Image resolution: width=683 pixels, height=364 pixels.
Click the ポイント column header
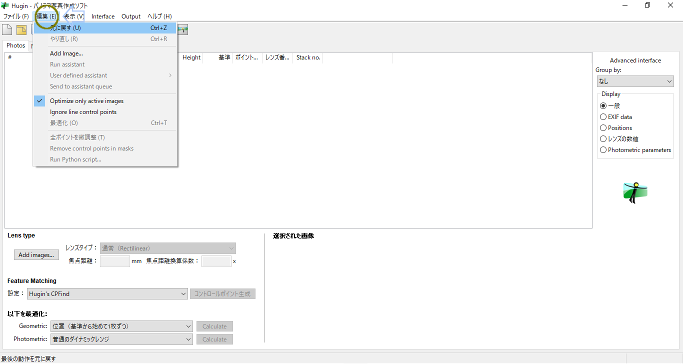(247, 57)
